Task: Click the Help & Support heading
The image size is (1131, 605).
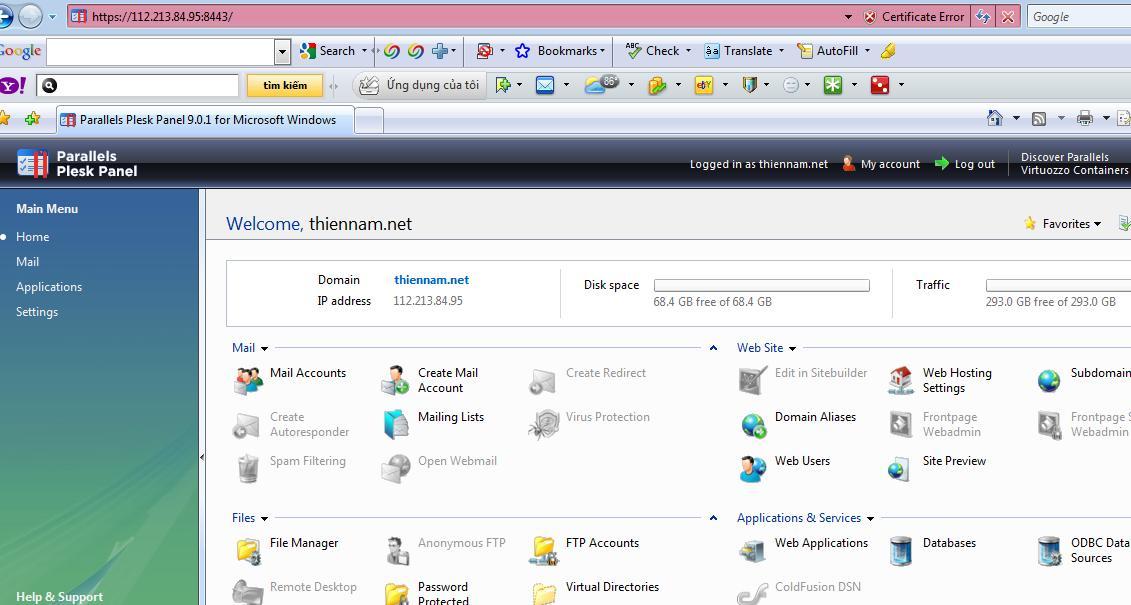Action: click(59, 597)
